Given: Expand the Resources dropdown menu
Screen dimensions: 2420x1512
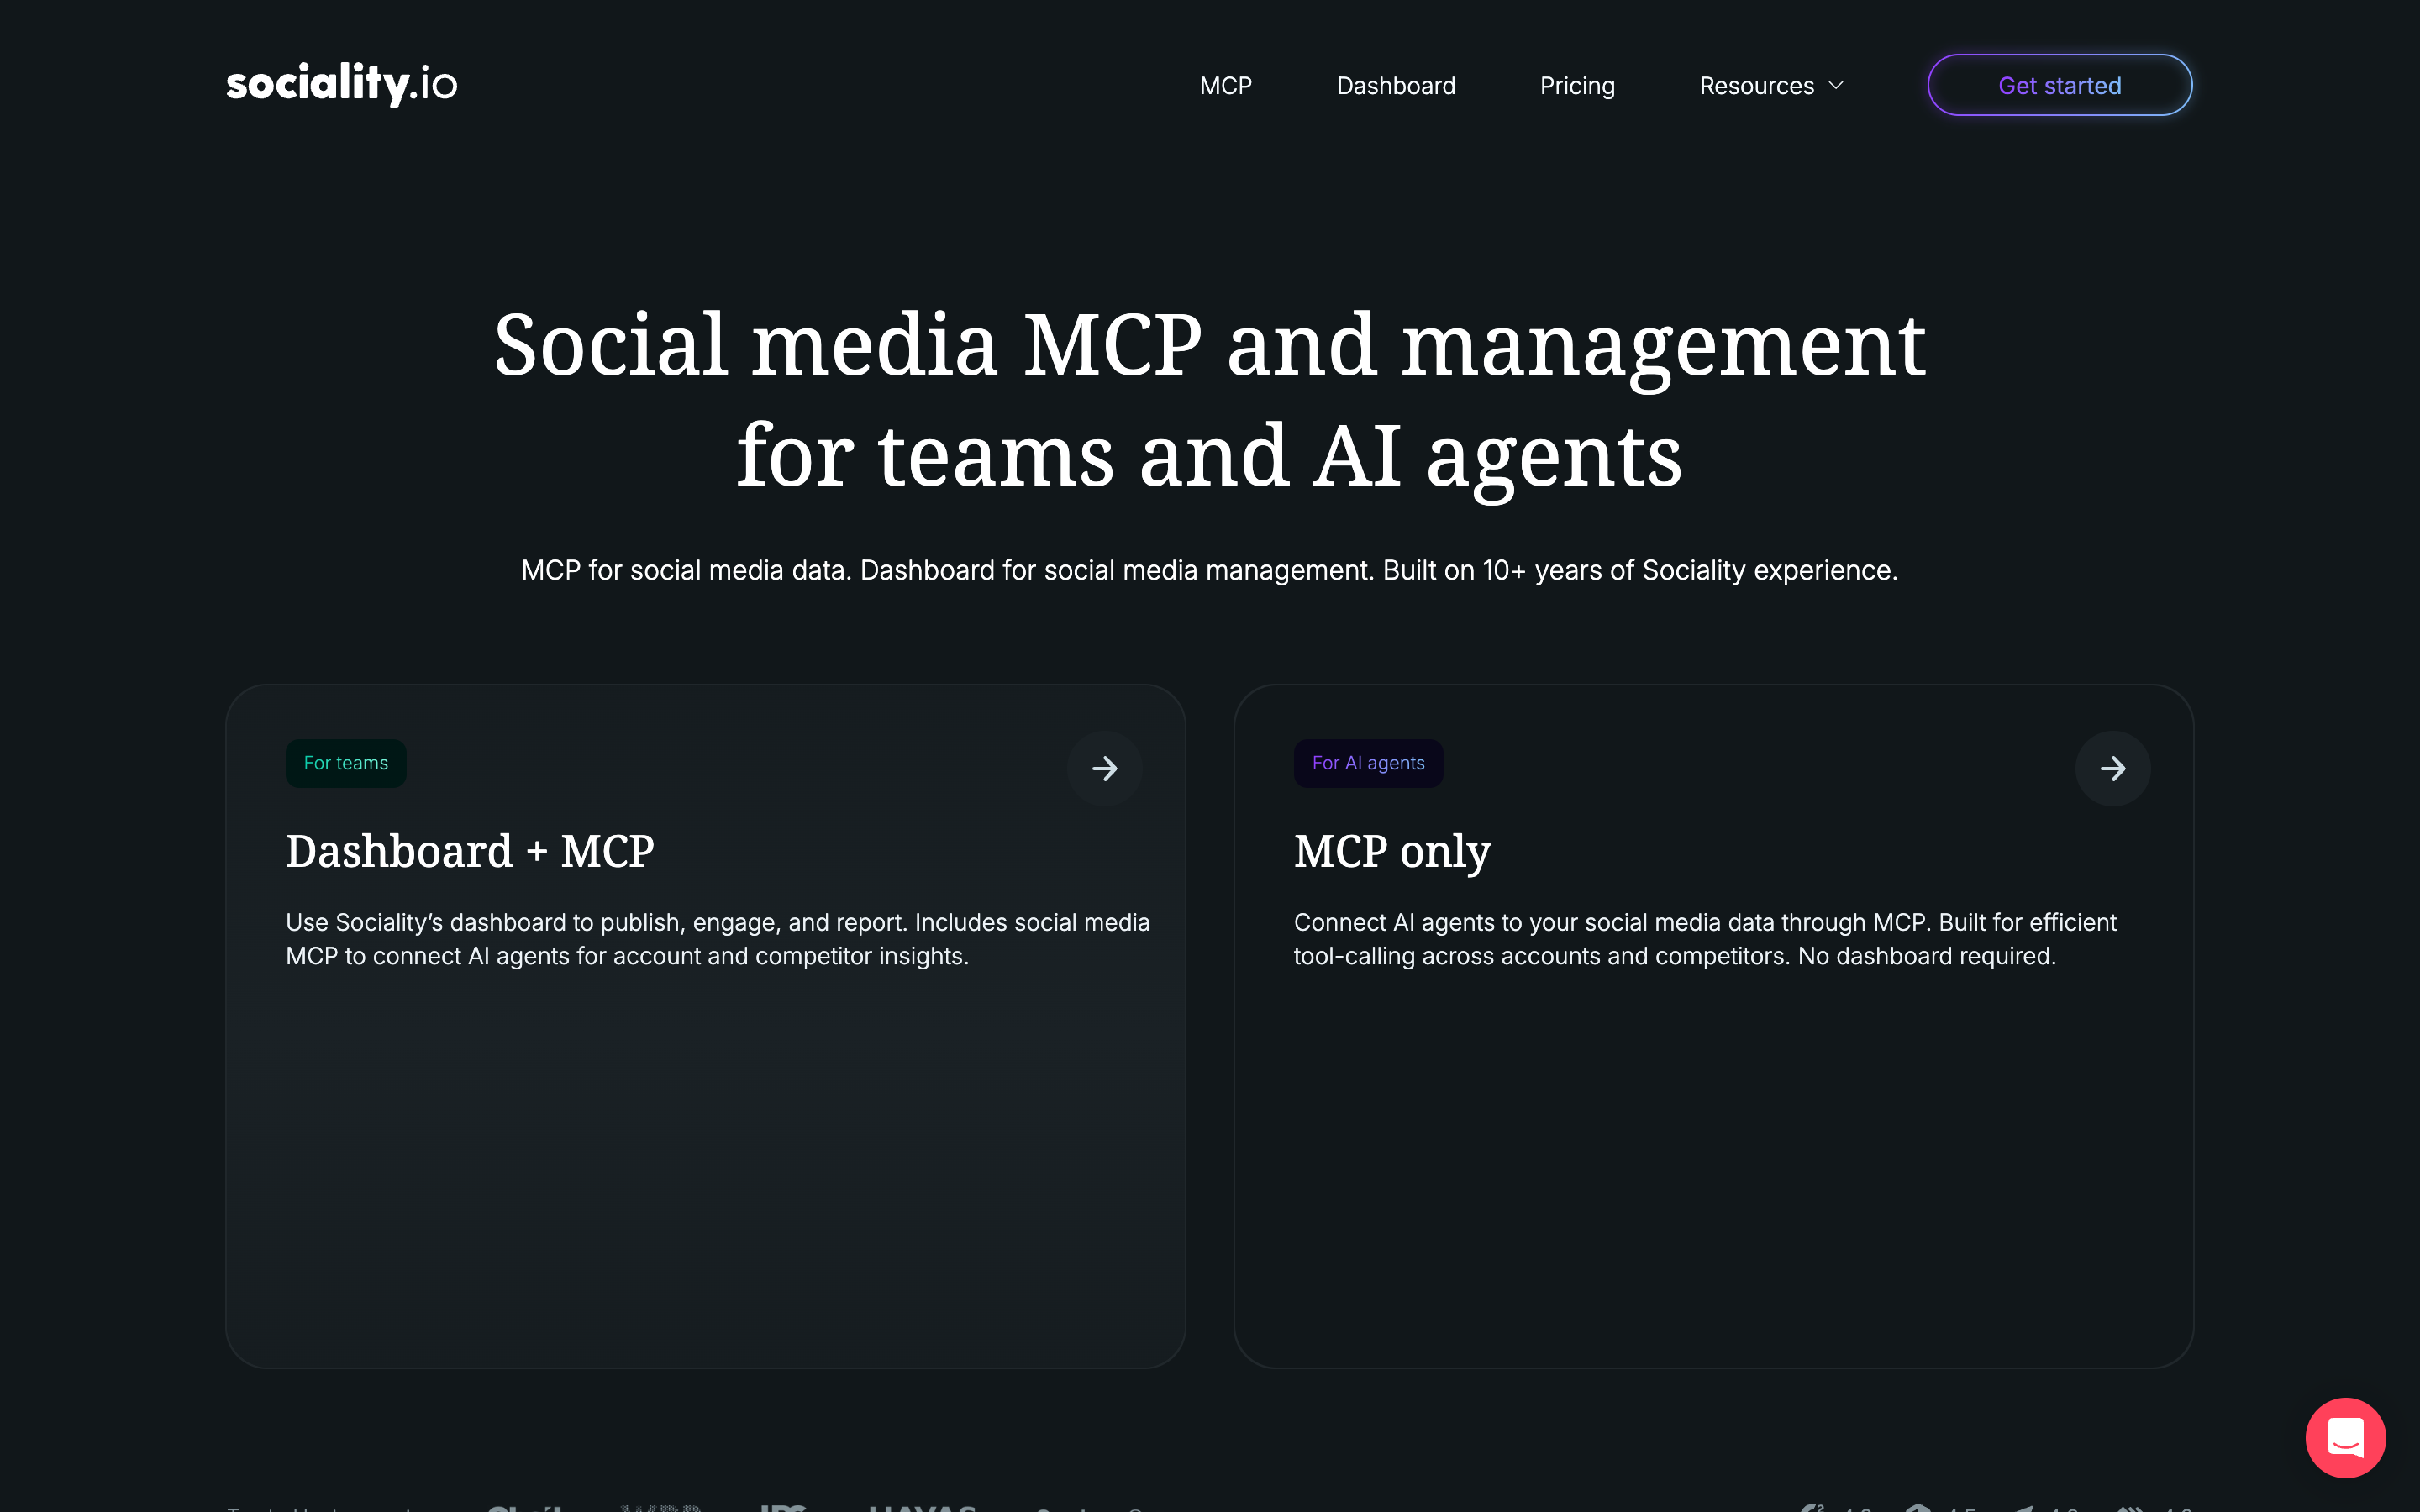Looking at the screenshot, I should [x=1771, y=86].
